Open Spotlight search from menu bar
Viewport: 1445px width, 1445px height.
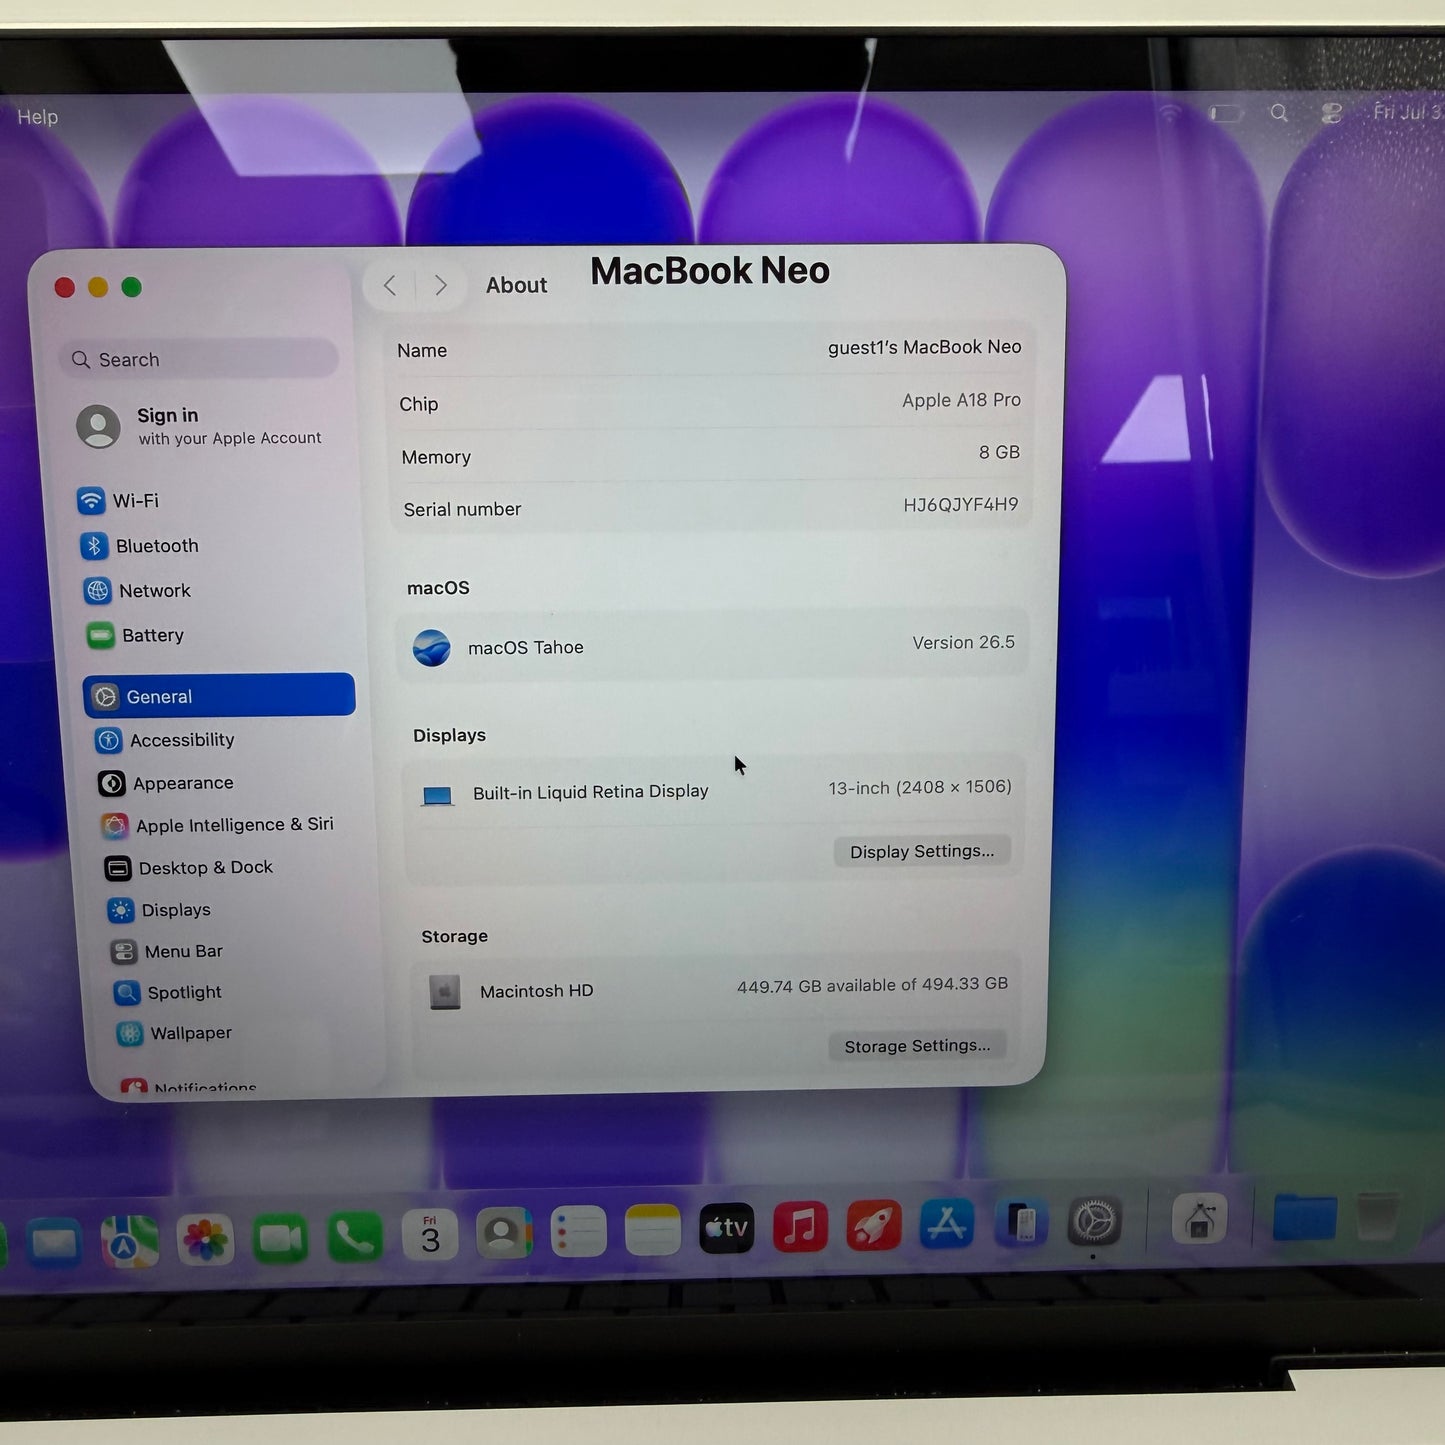click(x=1279, y=113)
